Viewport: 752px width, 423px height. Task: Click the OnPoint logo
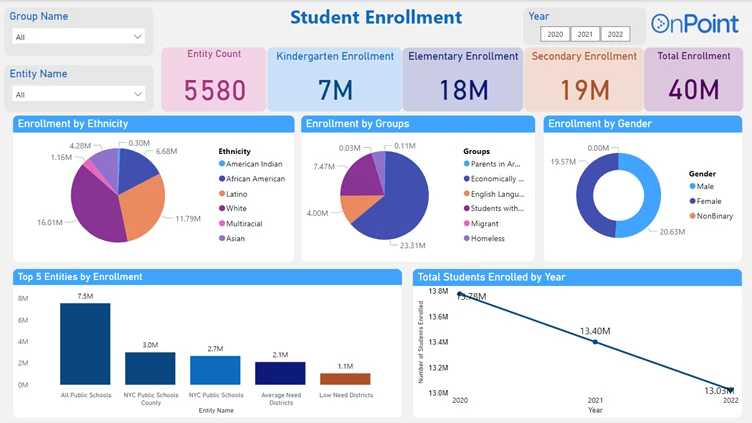point(695,24)
